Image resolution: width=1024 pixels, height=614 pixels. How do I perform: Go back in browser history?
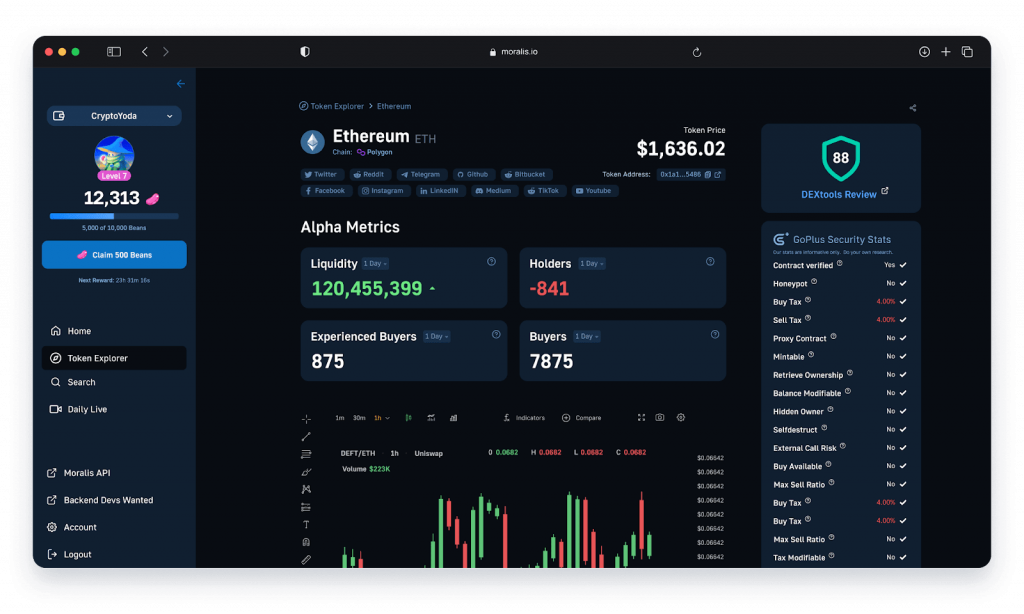click(145, 52)
